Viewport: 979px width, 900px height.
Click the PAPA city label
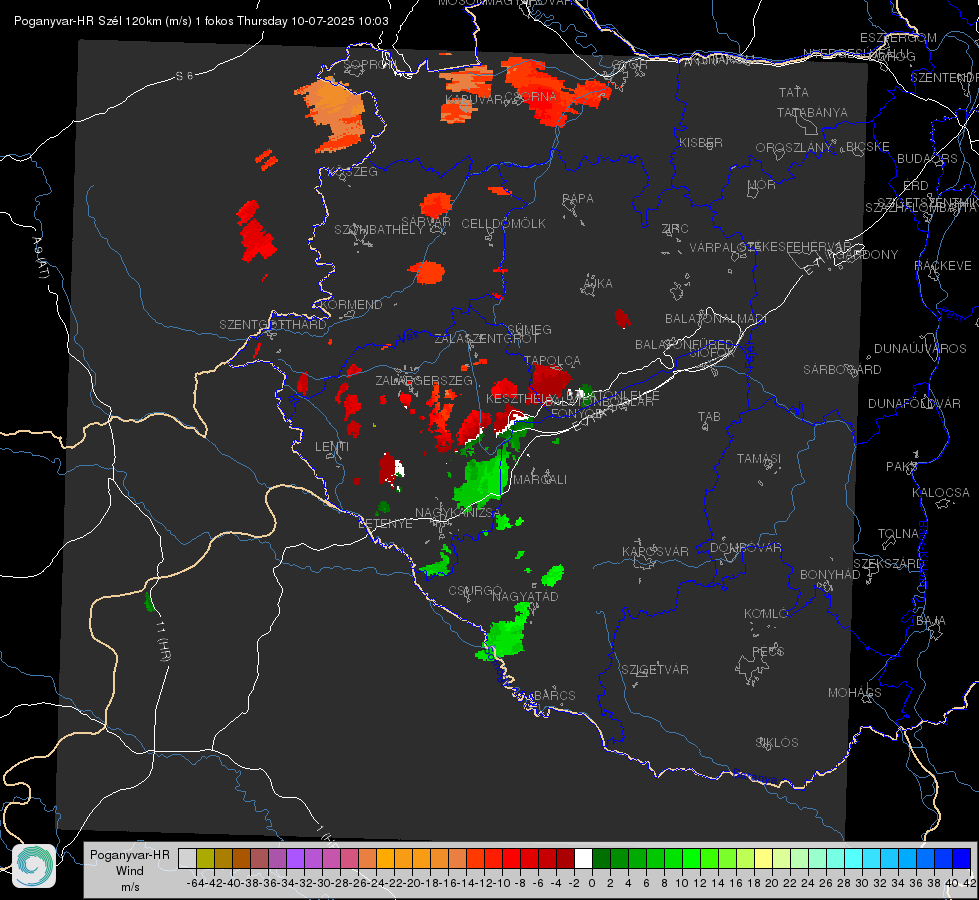coord(578,199)
